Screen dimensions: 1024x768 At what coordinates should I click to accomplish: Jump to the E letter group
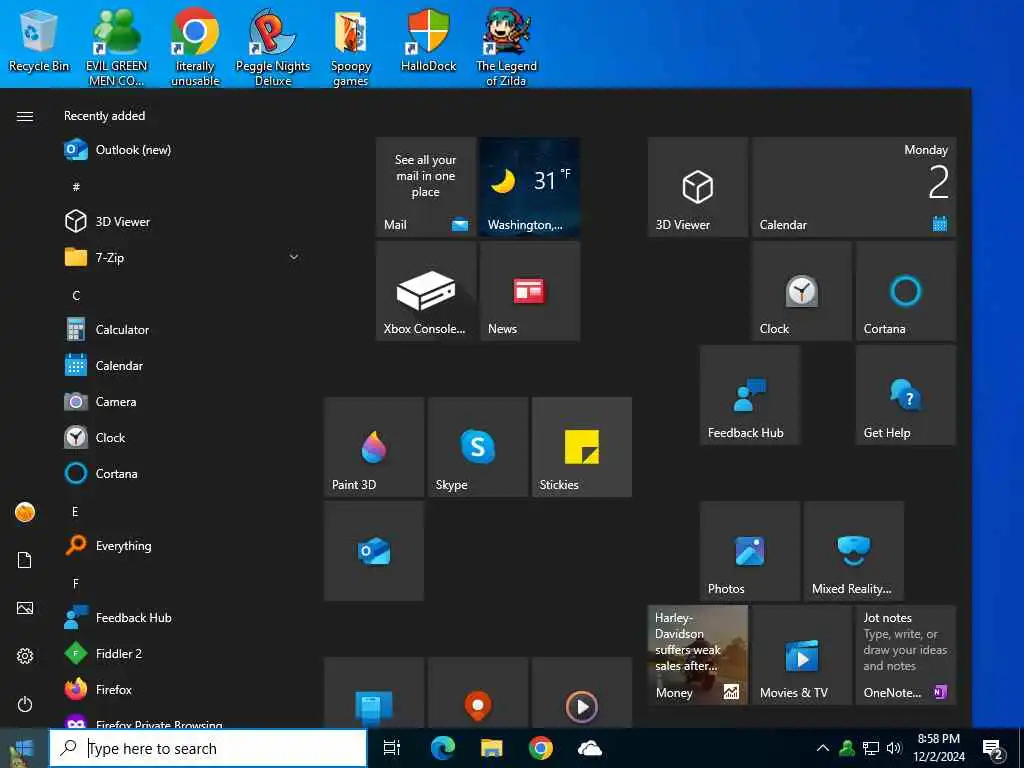coord(75,511)
